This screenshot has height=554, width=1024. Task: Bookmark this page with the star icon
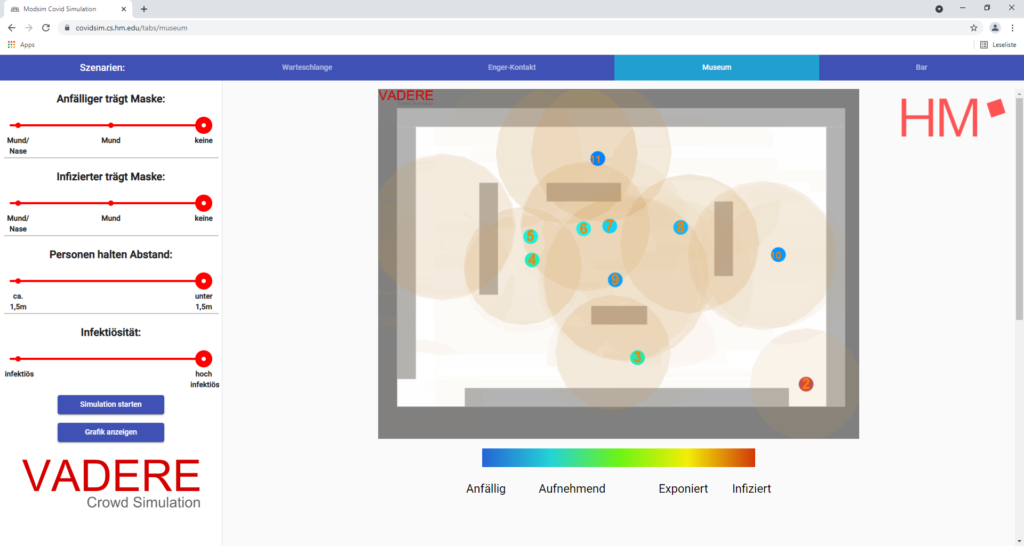coord(973,28)
